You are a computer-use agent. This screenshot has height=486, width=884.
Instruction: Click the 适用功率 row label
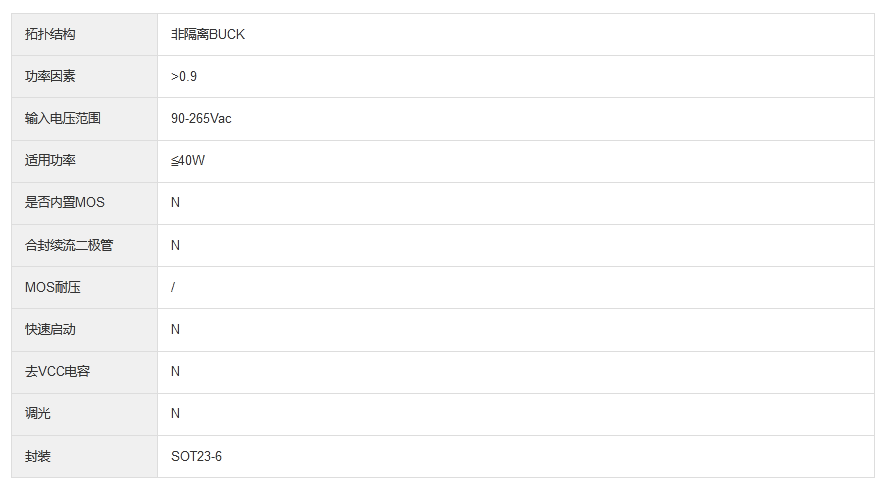50,160
